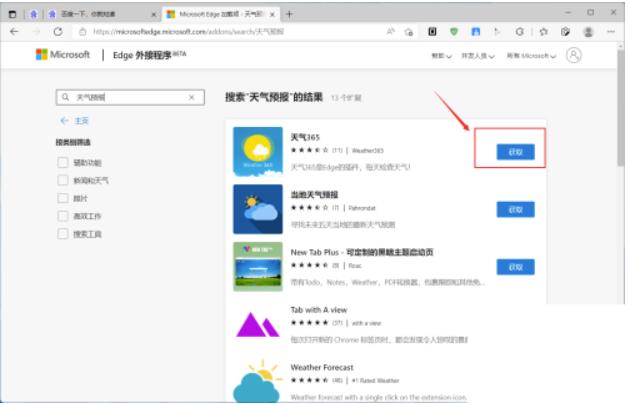Expand the 帮助 dropdown in page header
Screen dimensions: 629x404
(441, 56)
